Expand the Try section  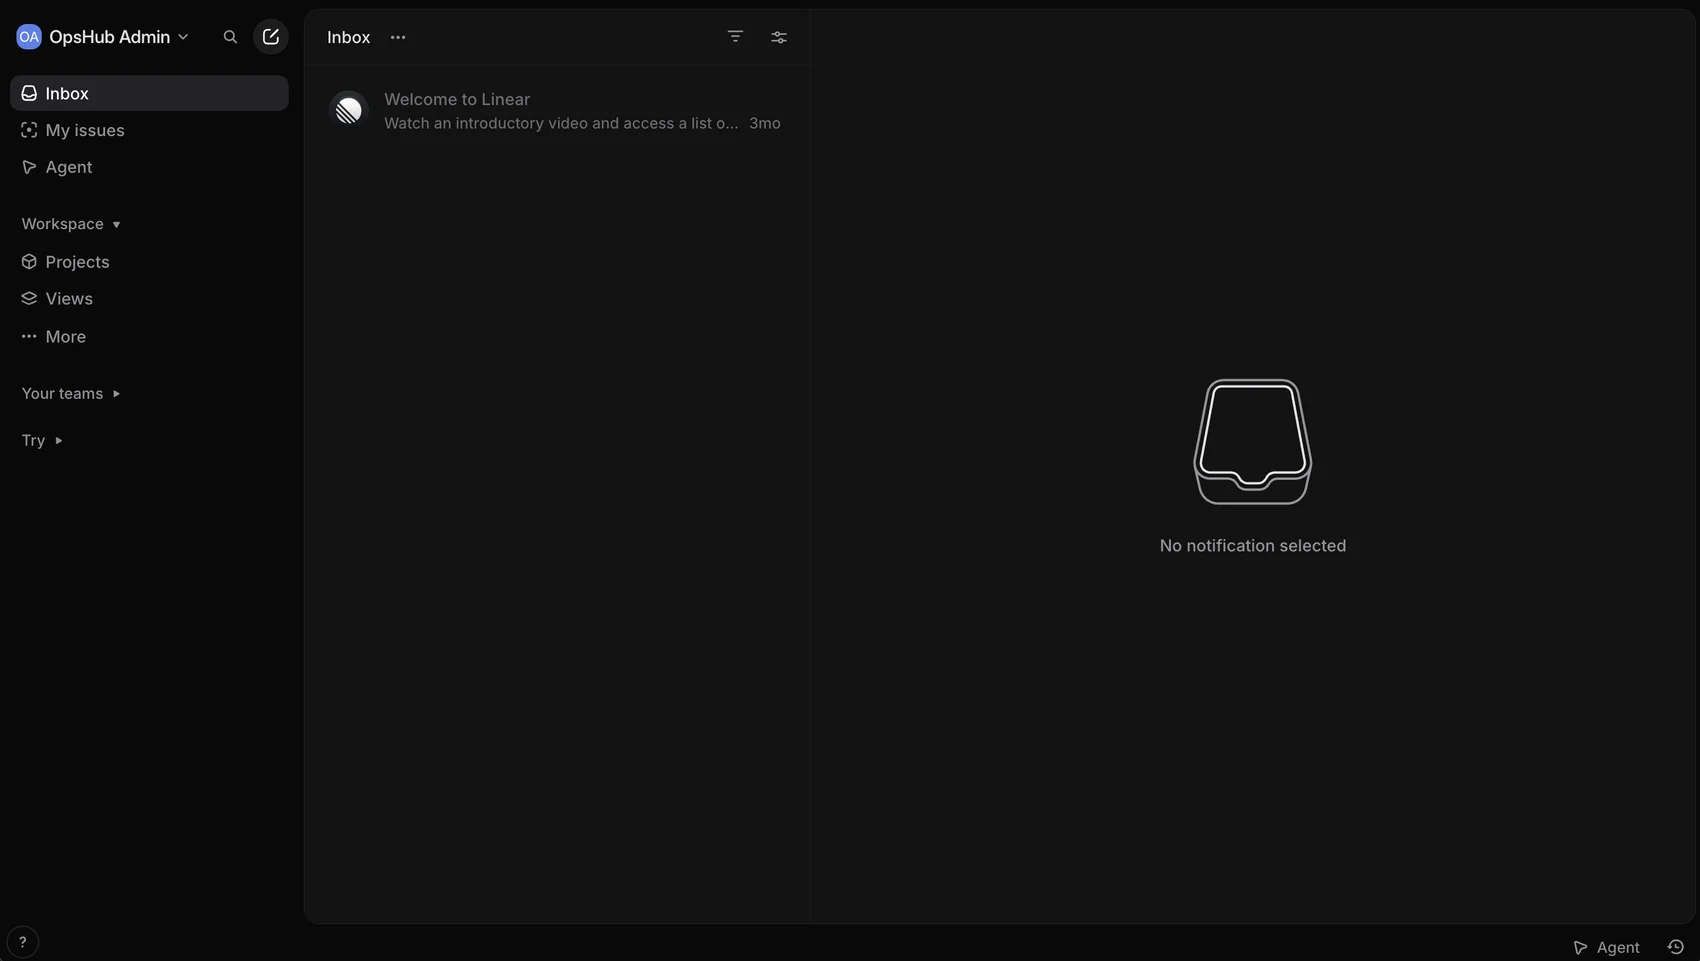(42, 440)
